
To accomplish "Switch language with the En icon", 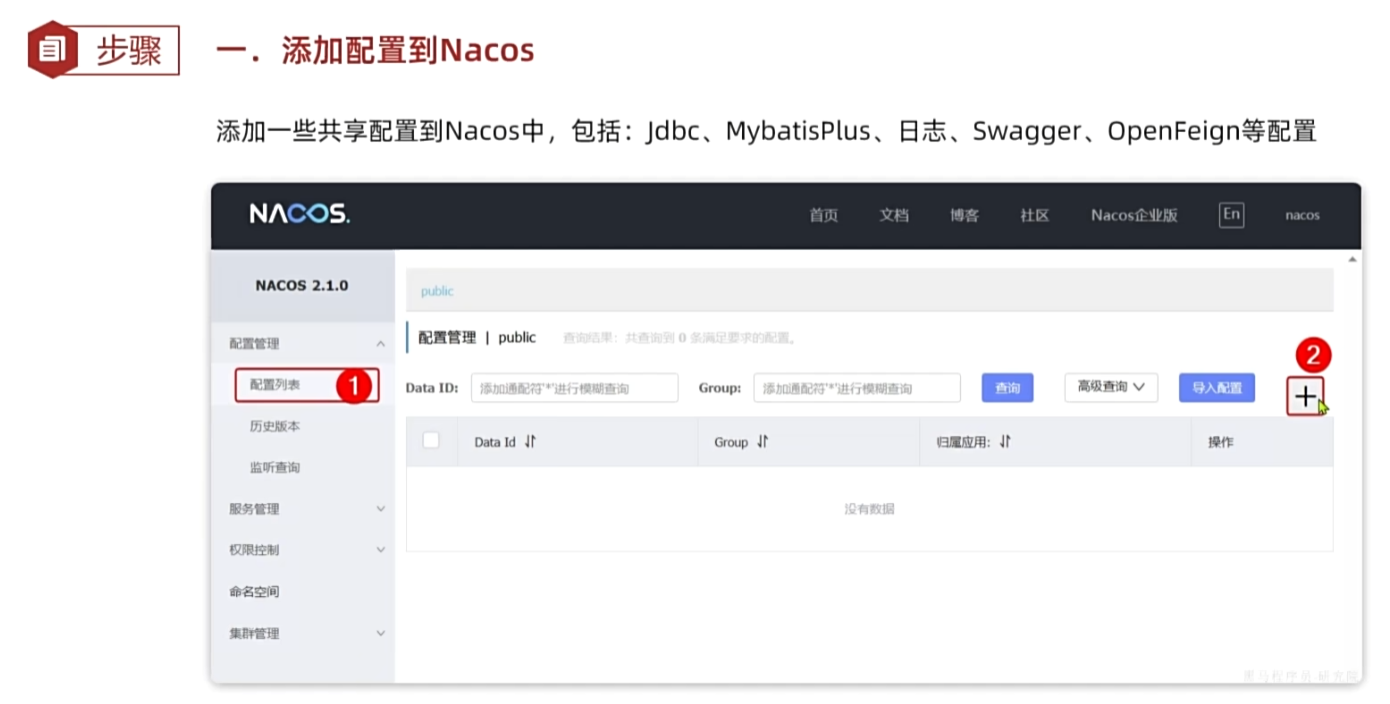I will coord(1231,214).
